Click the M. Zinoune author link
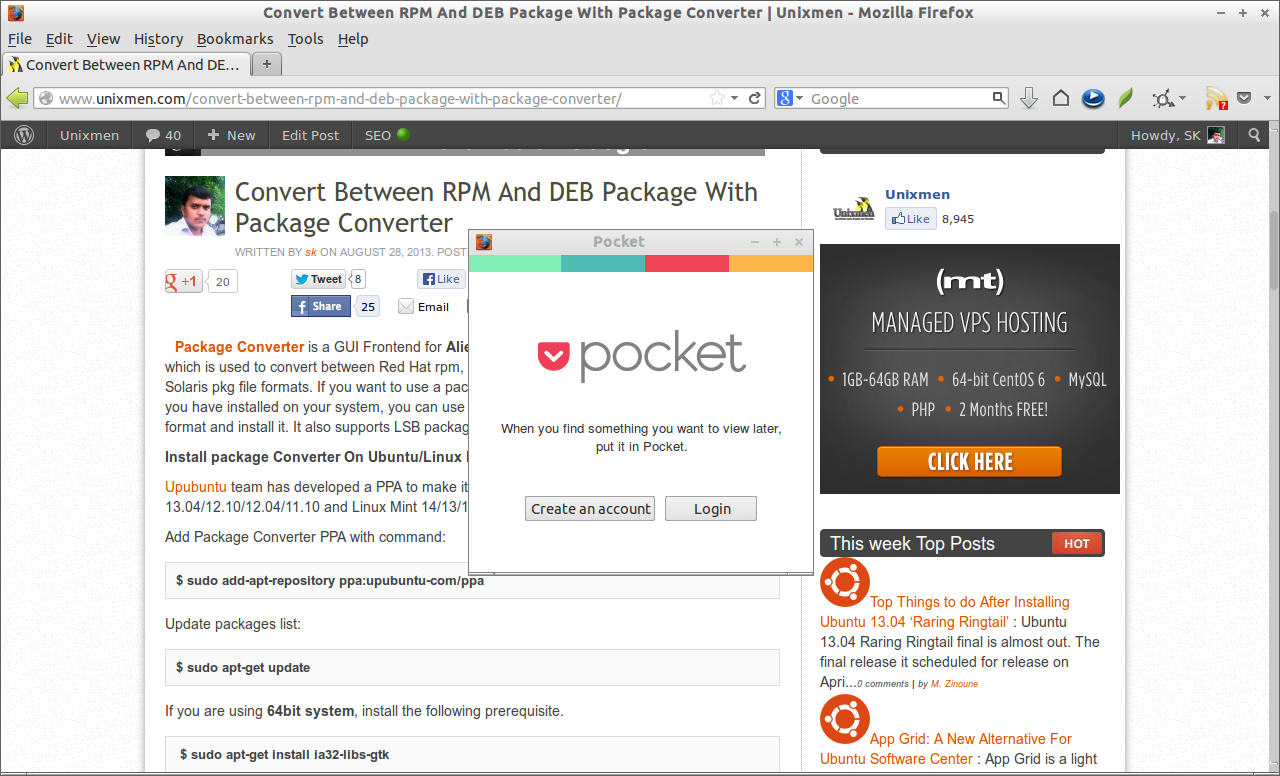Image resolution: width=1280 pixels, height=776 pixels. tap(954, 684)
